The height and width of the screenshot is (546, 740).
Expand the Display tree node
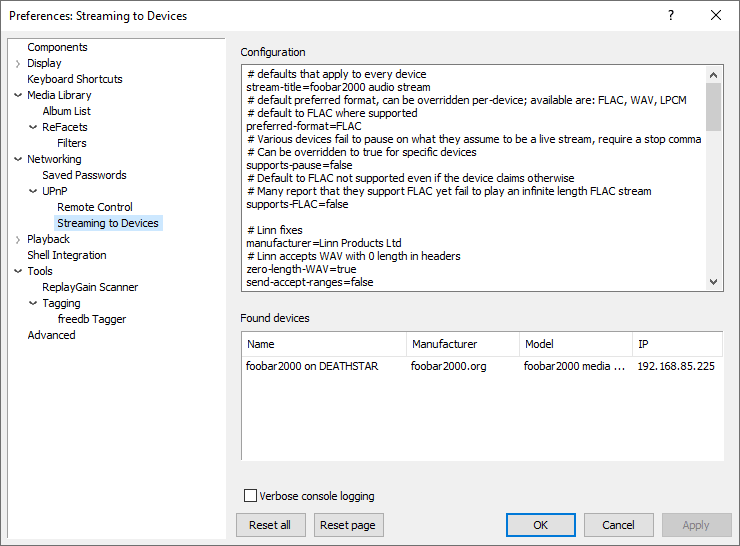pos(17,64)
